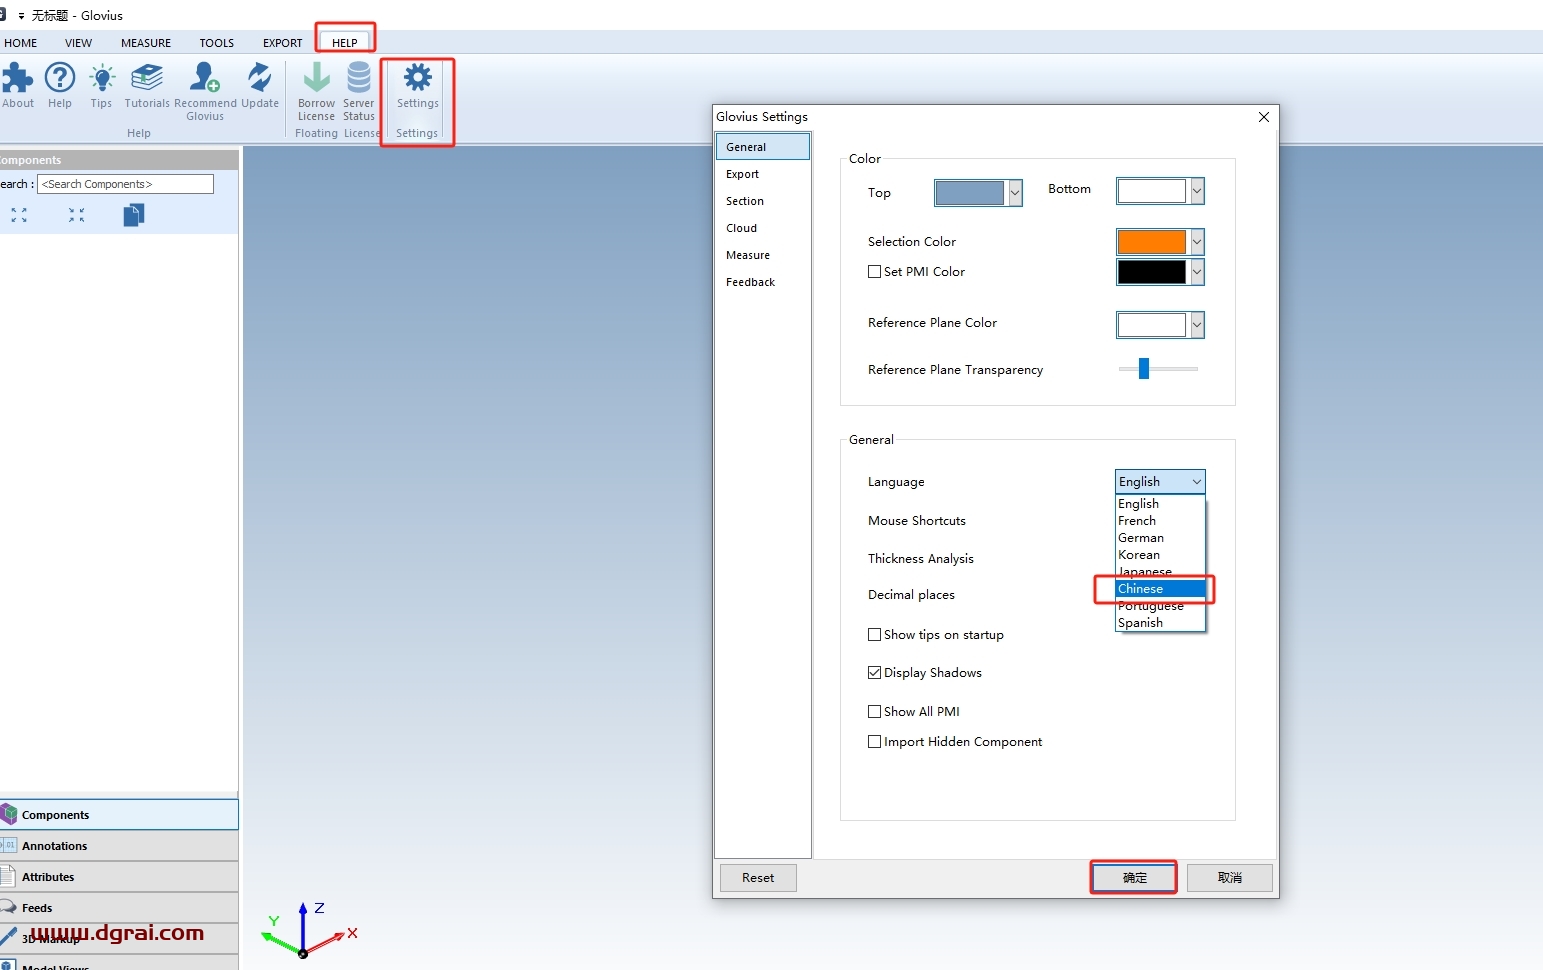This screenshot has width=1543, height=970.
Task: Choose French in language list
Action: click(1160, 521)
